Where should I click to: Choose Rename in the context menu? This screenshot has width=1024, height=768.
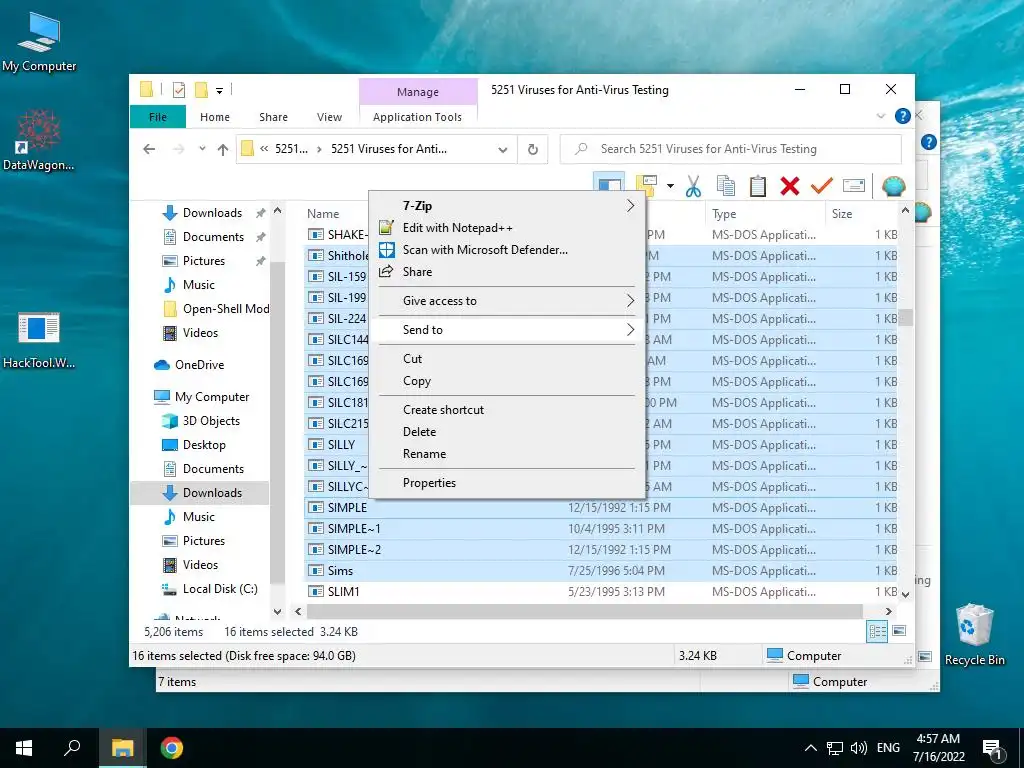click(x=507, y=454)
